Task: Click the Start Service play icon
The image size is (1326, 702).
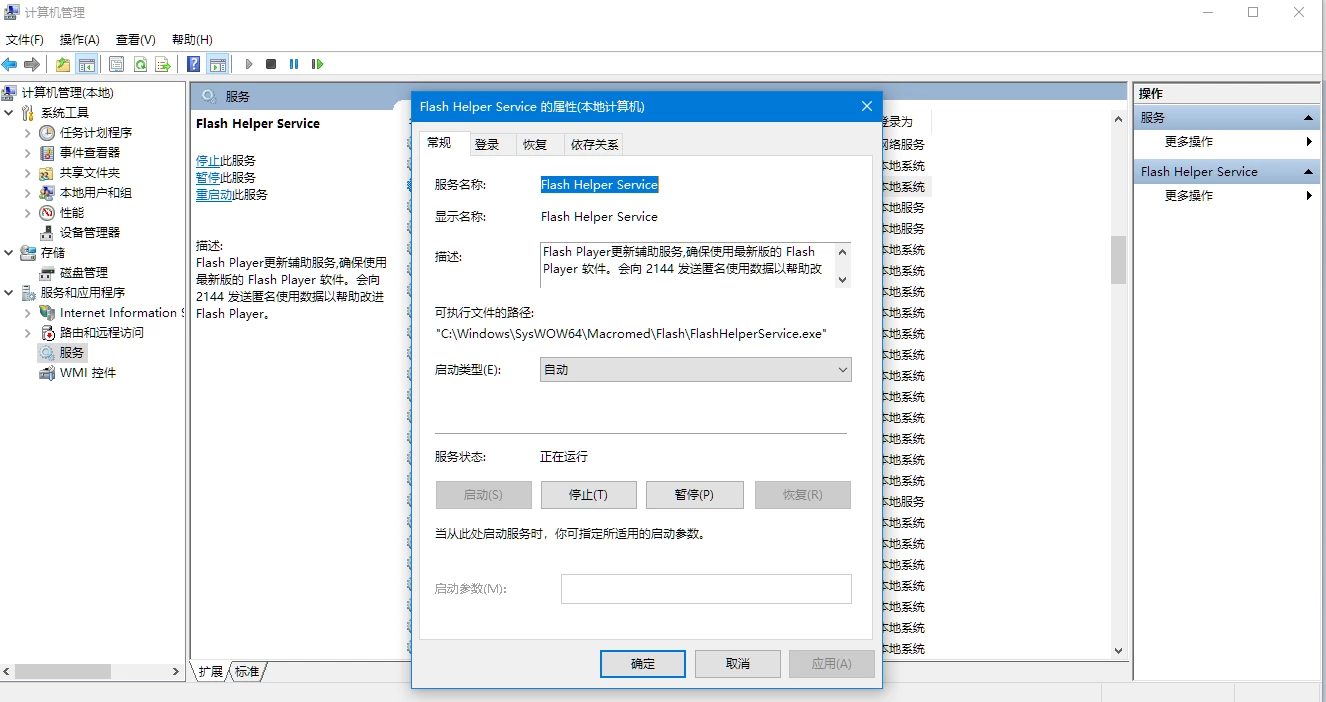Action: (x=249, y=64)
